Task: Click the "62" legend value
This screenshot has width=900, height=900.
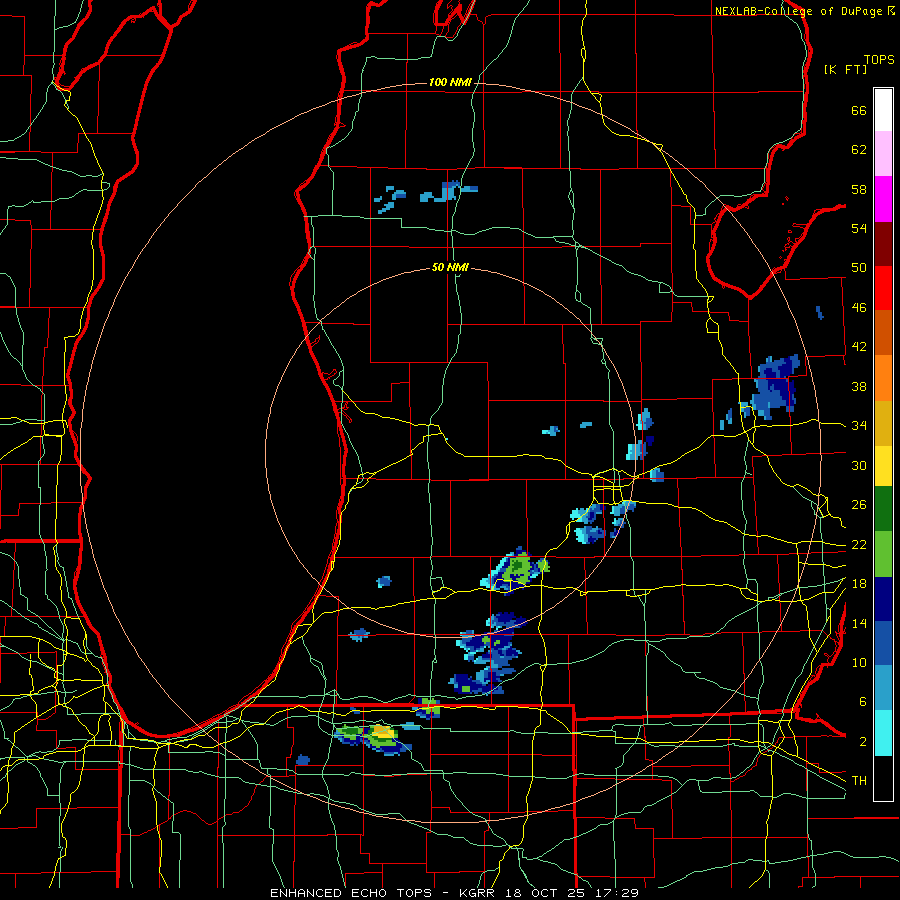Action: [x=859, y=150]
